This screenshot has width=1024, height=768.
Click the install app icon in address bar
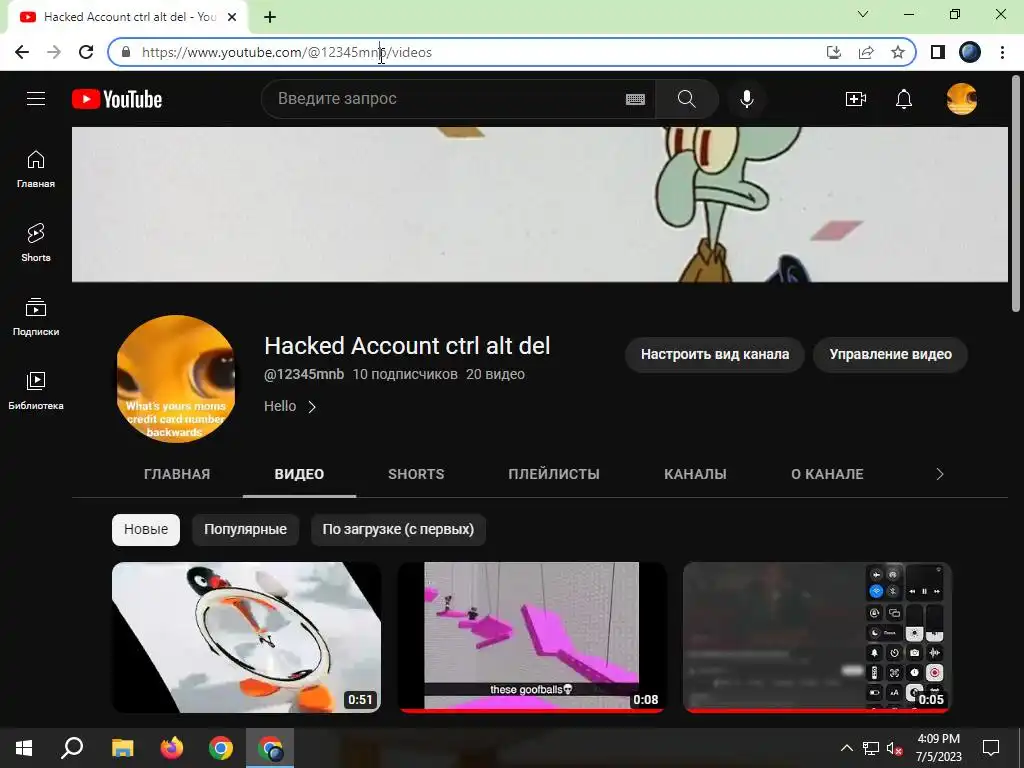point(834,52)
